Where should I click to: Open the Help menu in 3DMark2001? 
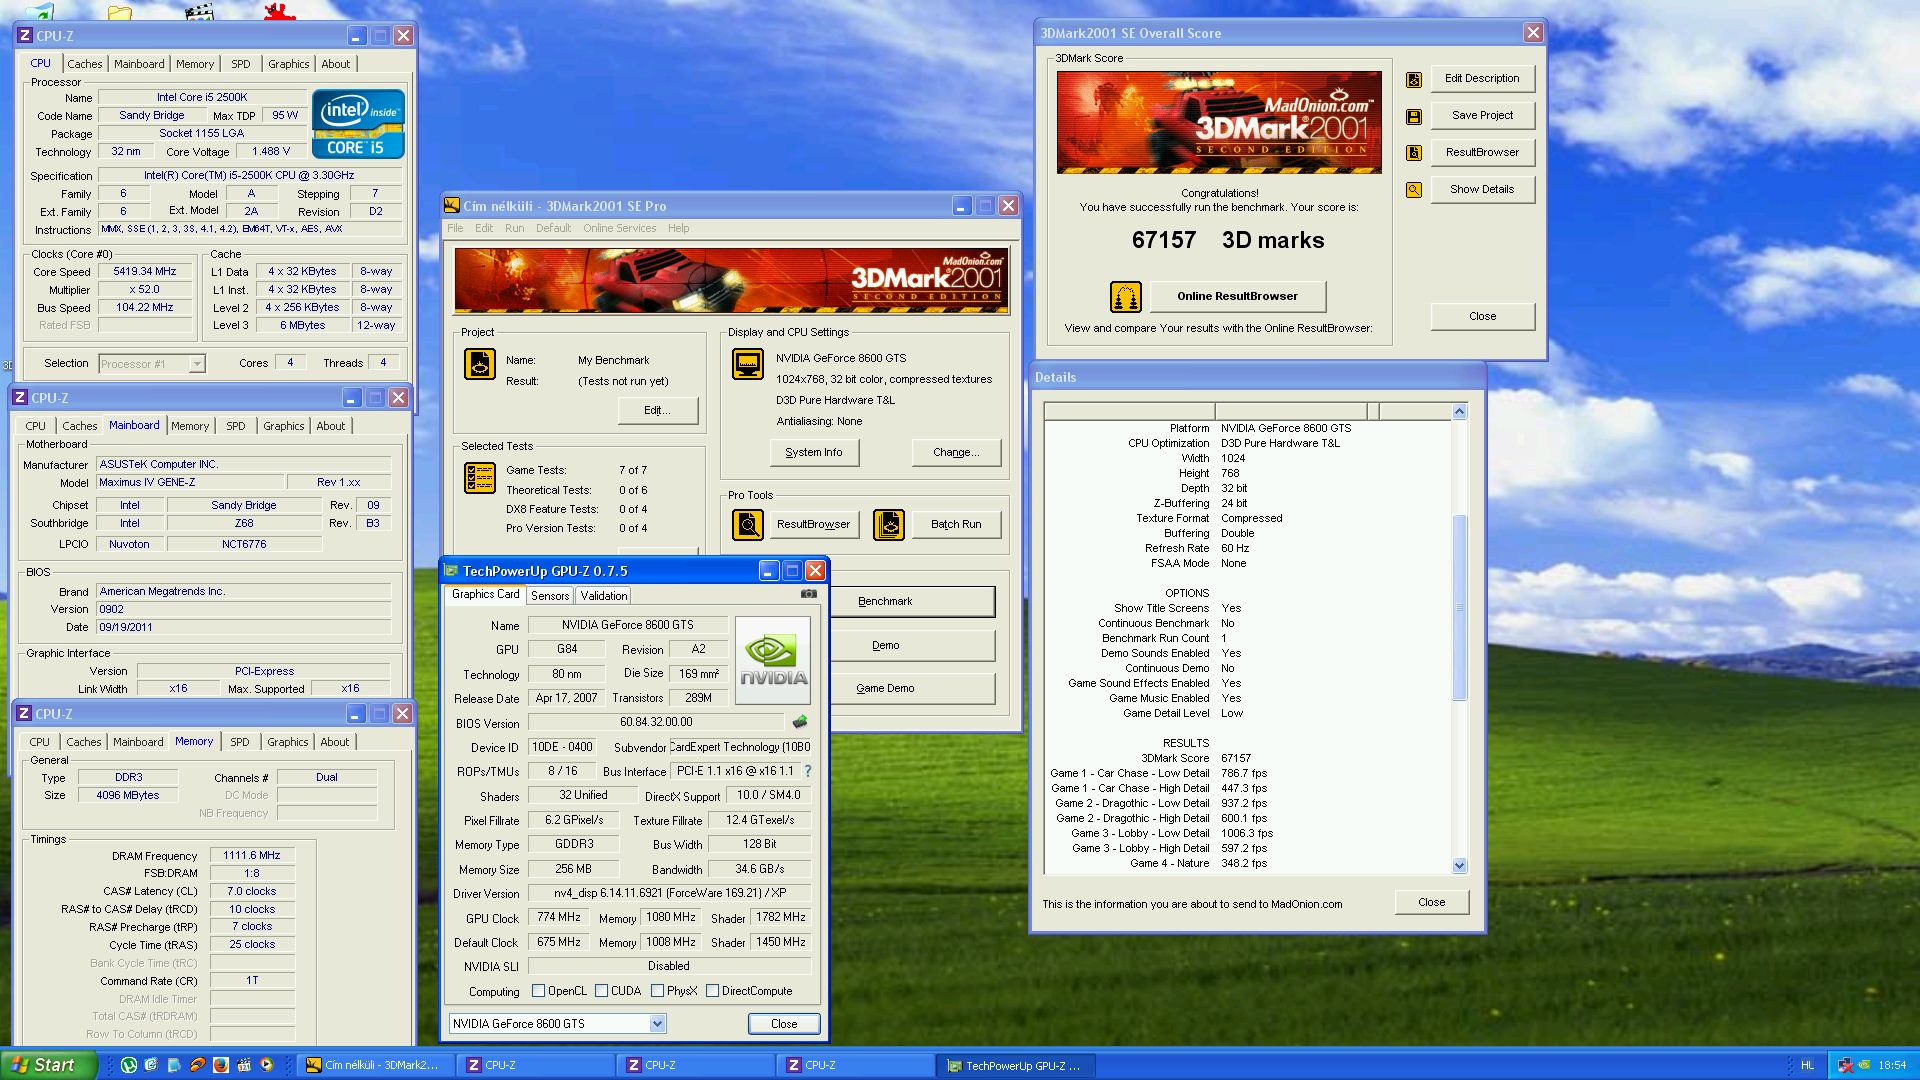pos(679,228)
